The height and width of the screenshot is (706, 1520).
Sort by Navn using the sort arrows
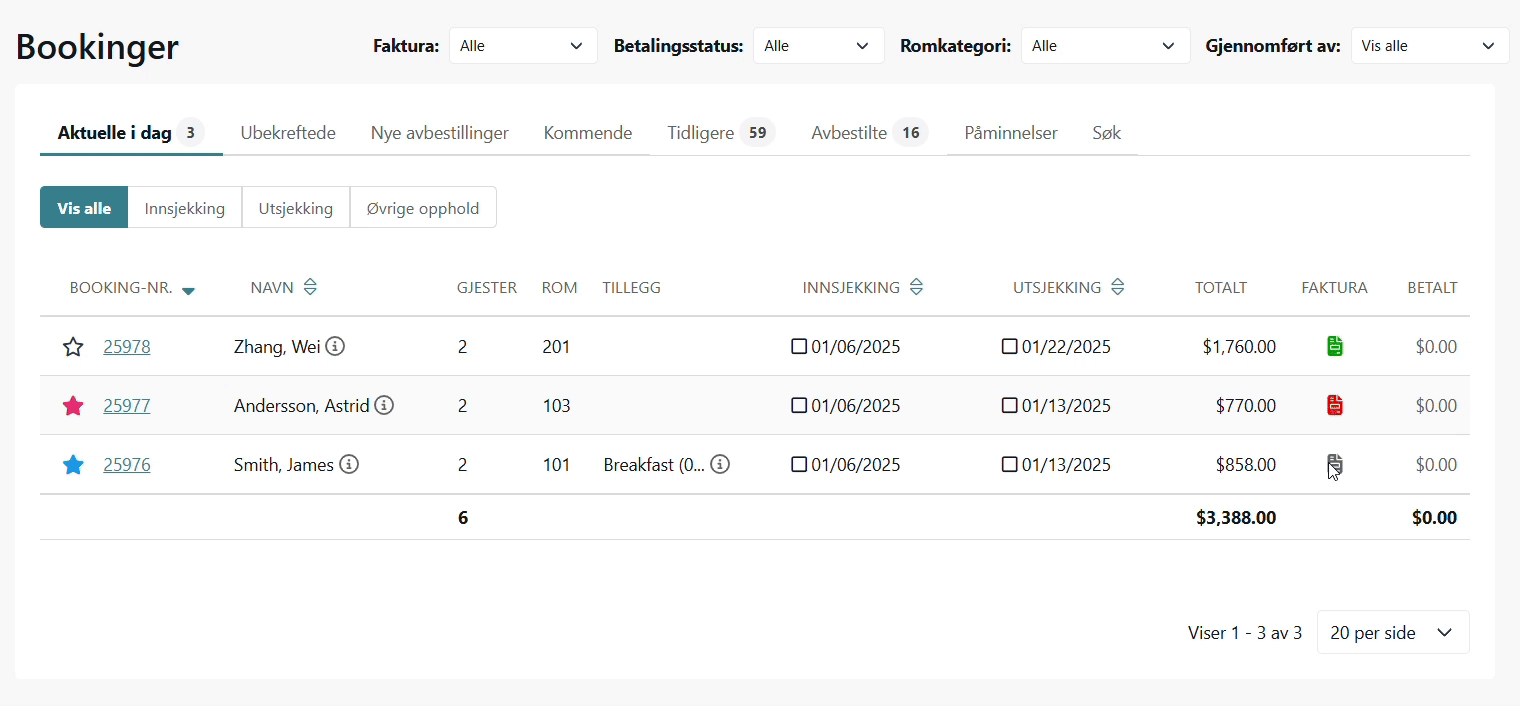pyautogui.click(x=310, y=288)
